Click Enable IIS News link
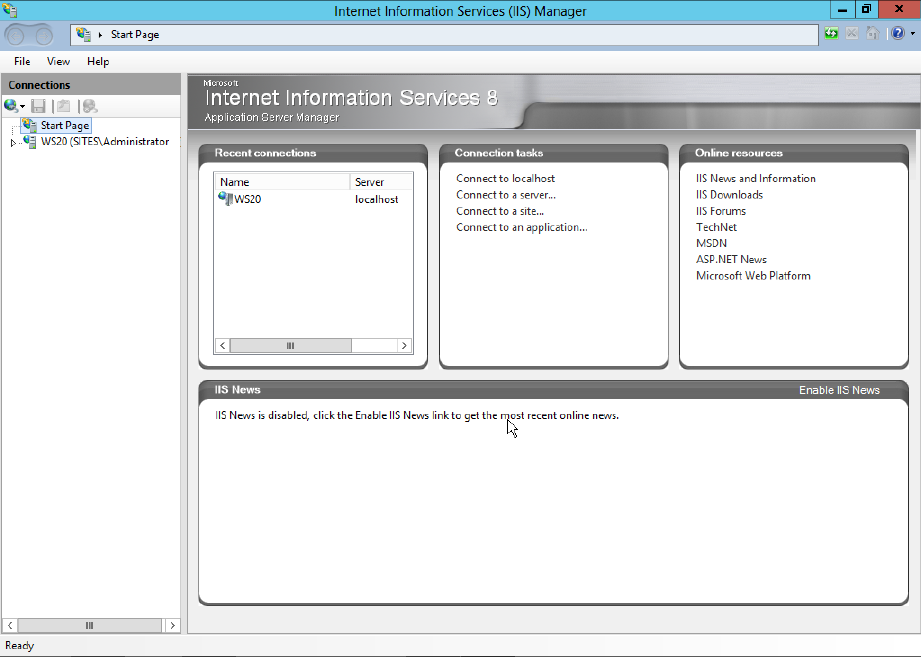921x657 pixels. [839, 390]
